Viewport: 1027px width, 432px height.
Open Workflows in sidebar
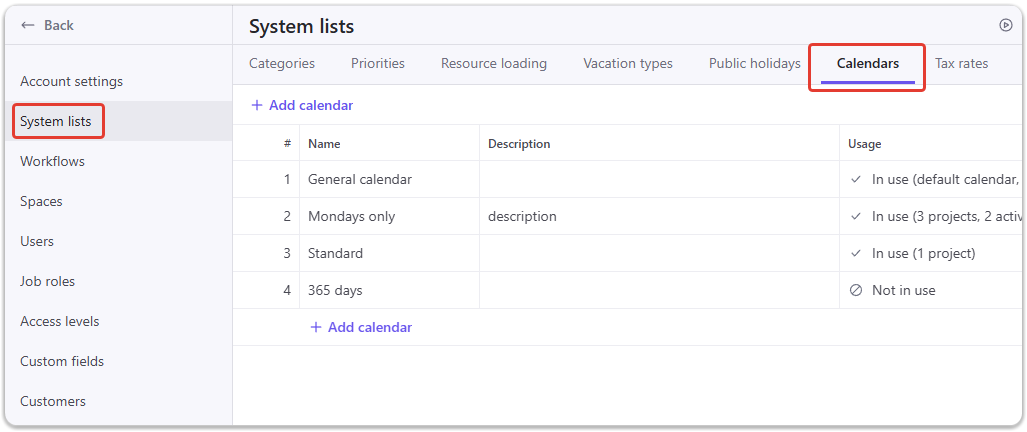pos(52,161)
